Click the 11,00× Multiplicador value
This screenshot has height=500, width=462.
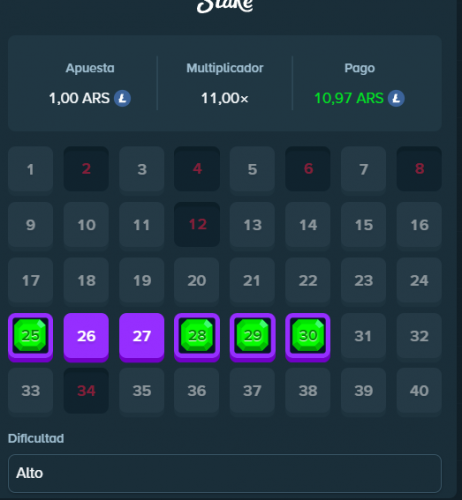(x=225, y=98)
